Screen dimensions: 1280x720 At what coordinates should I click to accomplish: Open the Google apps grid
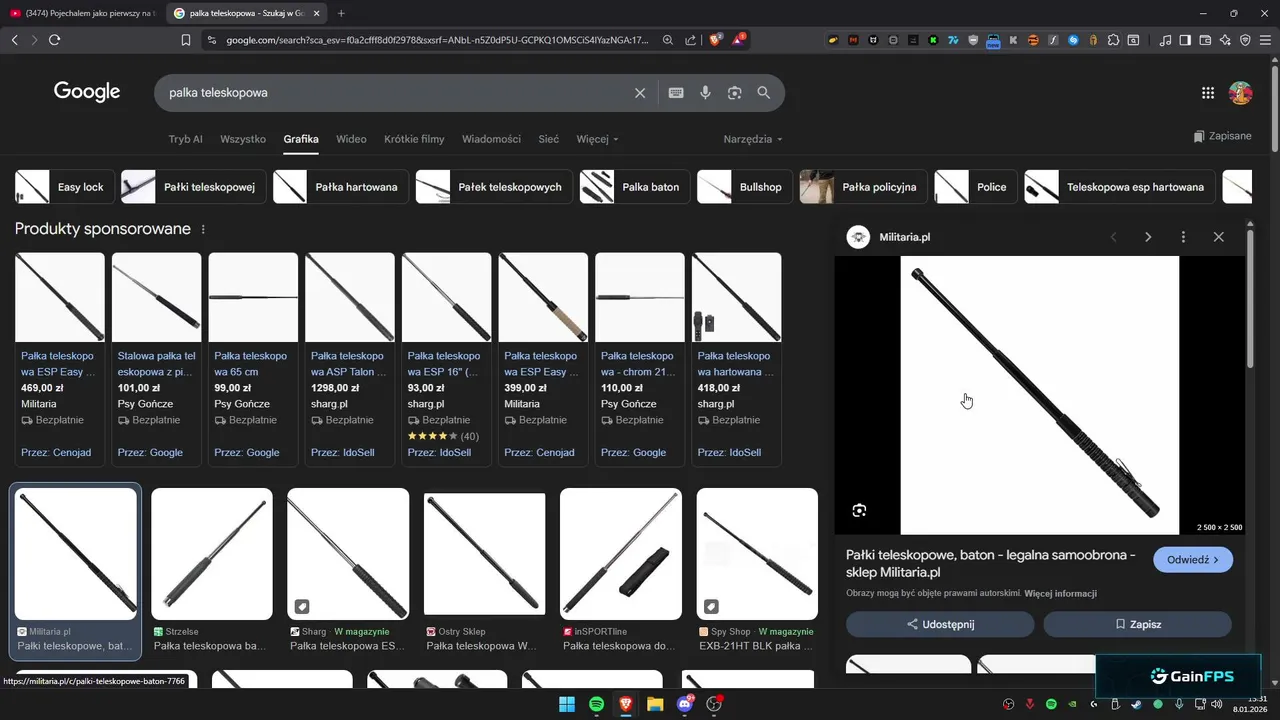tap(1208, 93)
